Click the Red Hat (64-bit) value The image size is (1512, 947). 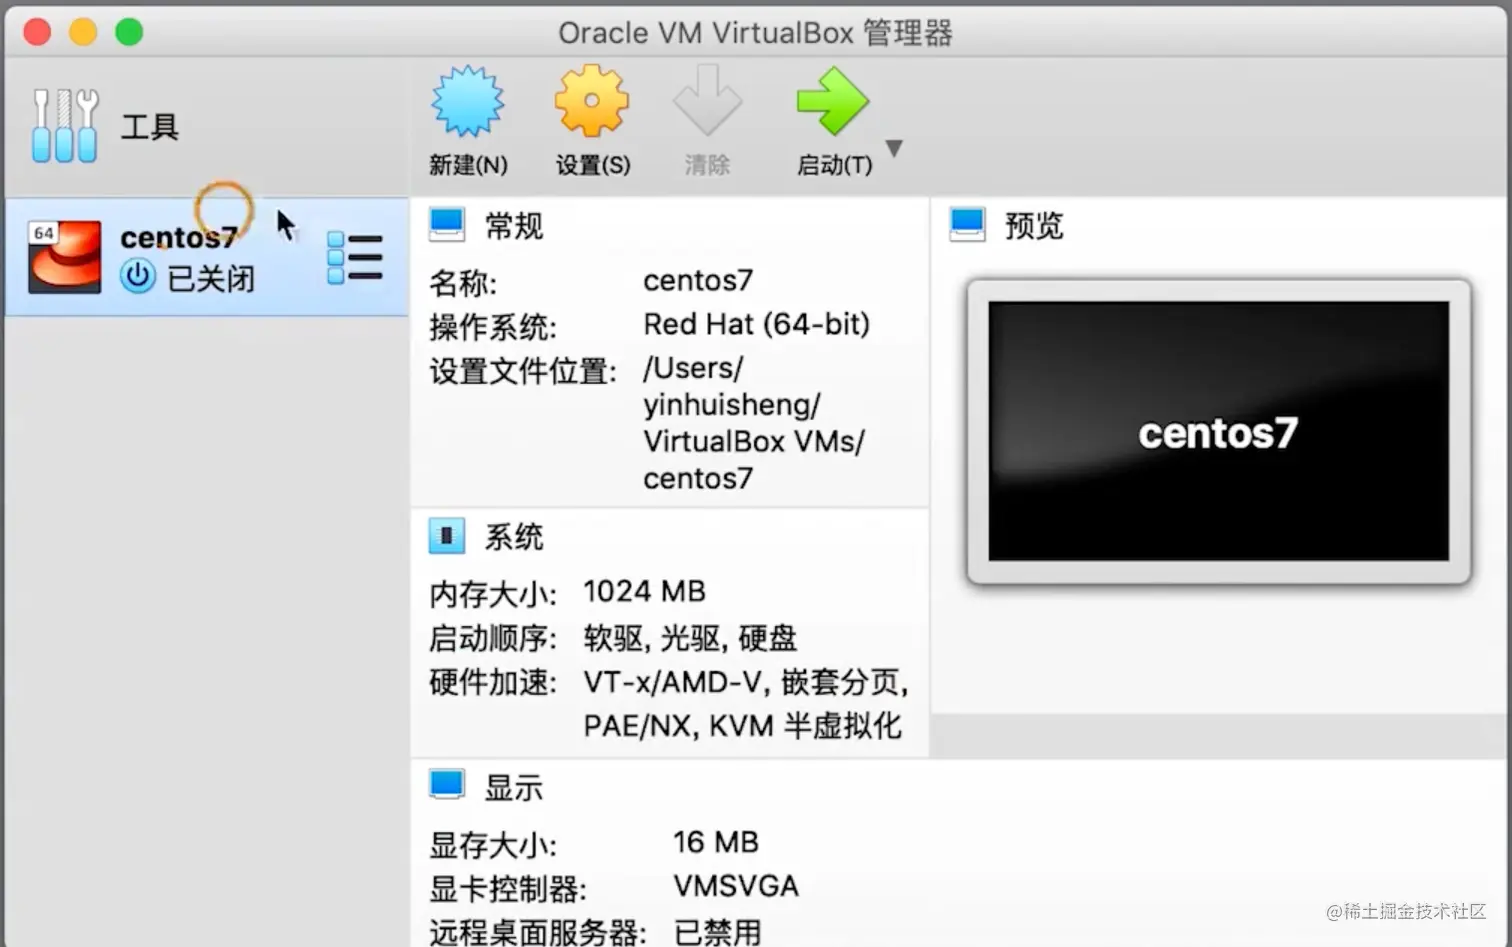click(757, 324)
